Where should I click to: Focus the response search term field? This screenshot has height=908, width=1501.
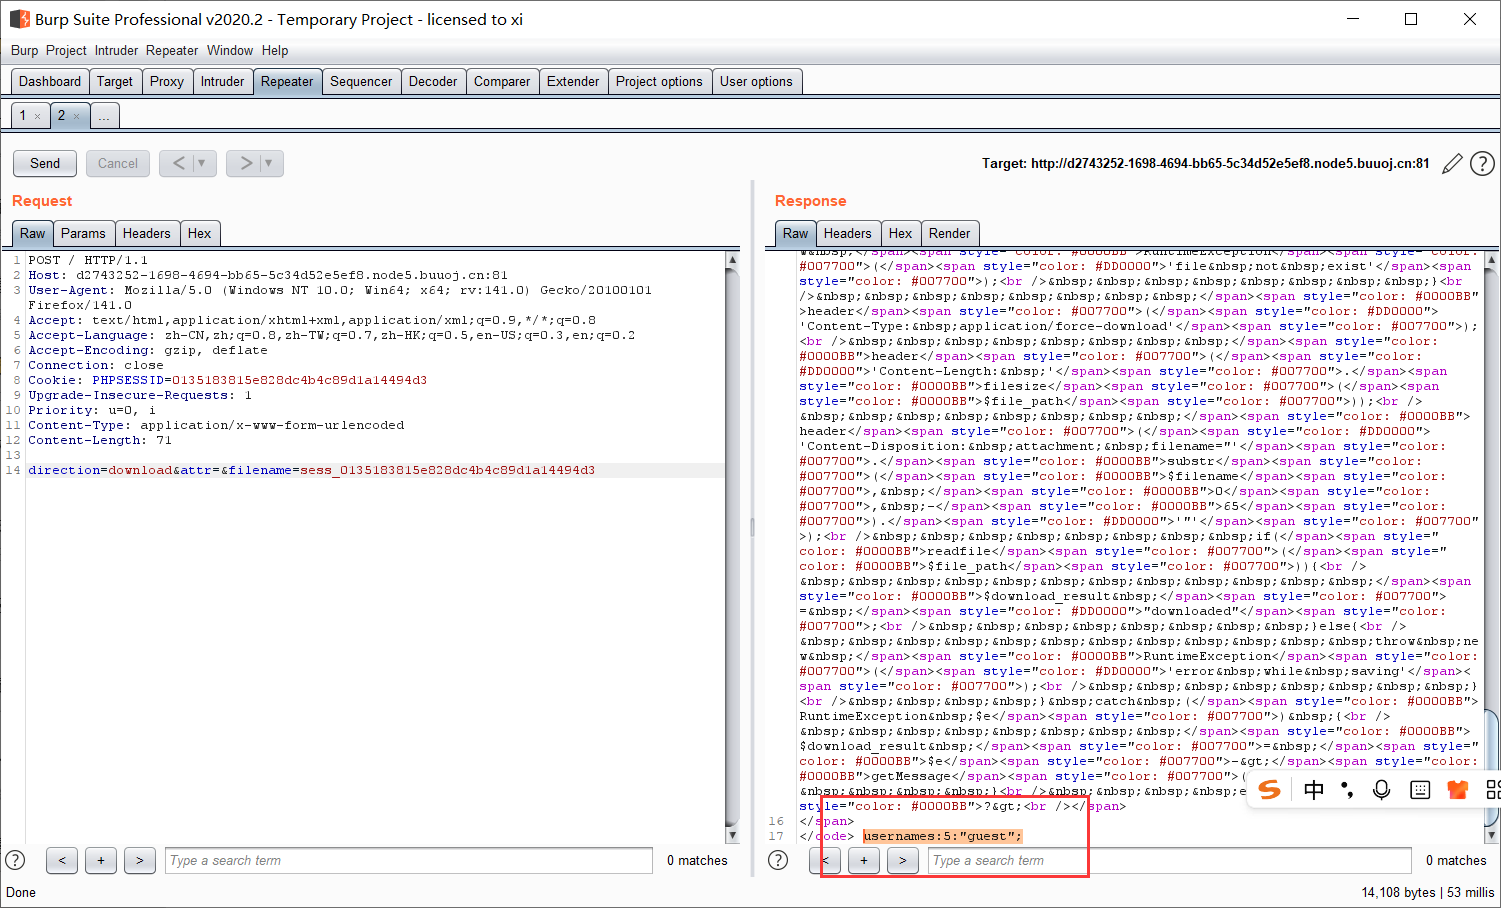[x=1170, y=860]
